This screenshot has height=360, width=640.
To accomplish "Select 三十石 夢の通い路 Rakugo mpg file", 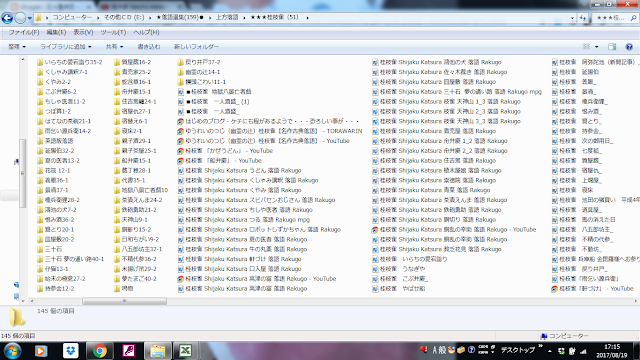I will [457, 91].
